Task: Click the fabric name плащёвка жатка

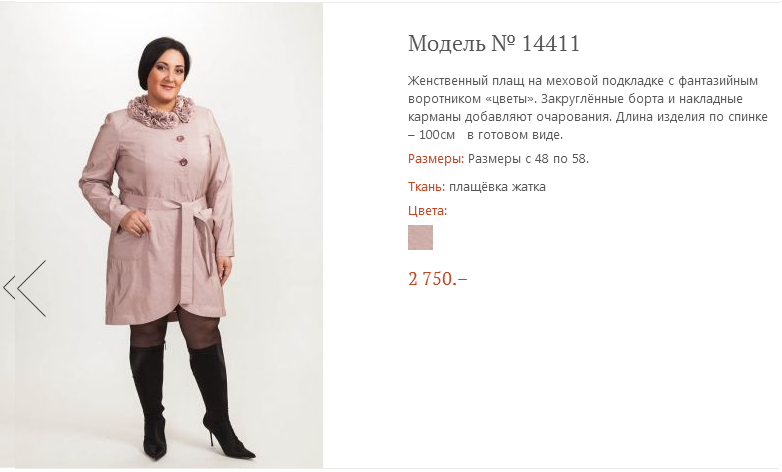Action: tap(497, 187)
